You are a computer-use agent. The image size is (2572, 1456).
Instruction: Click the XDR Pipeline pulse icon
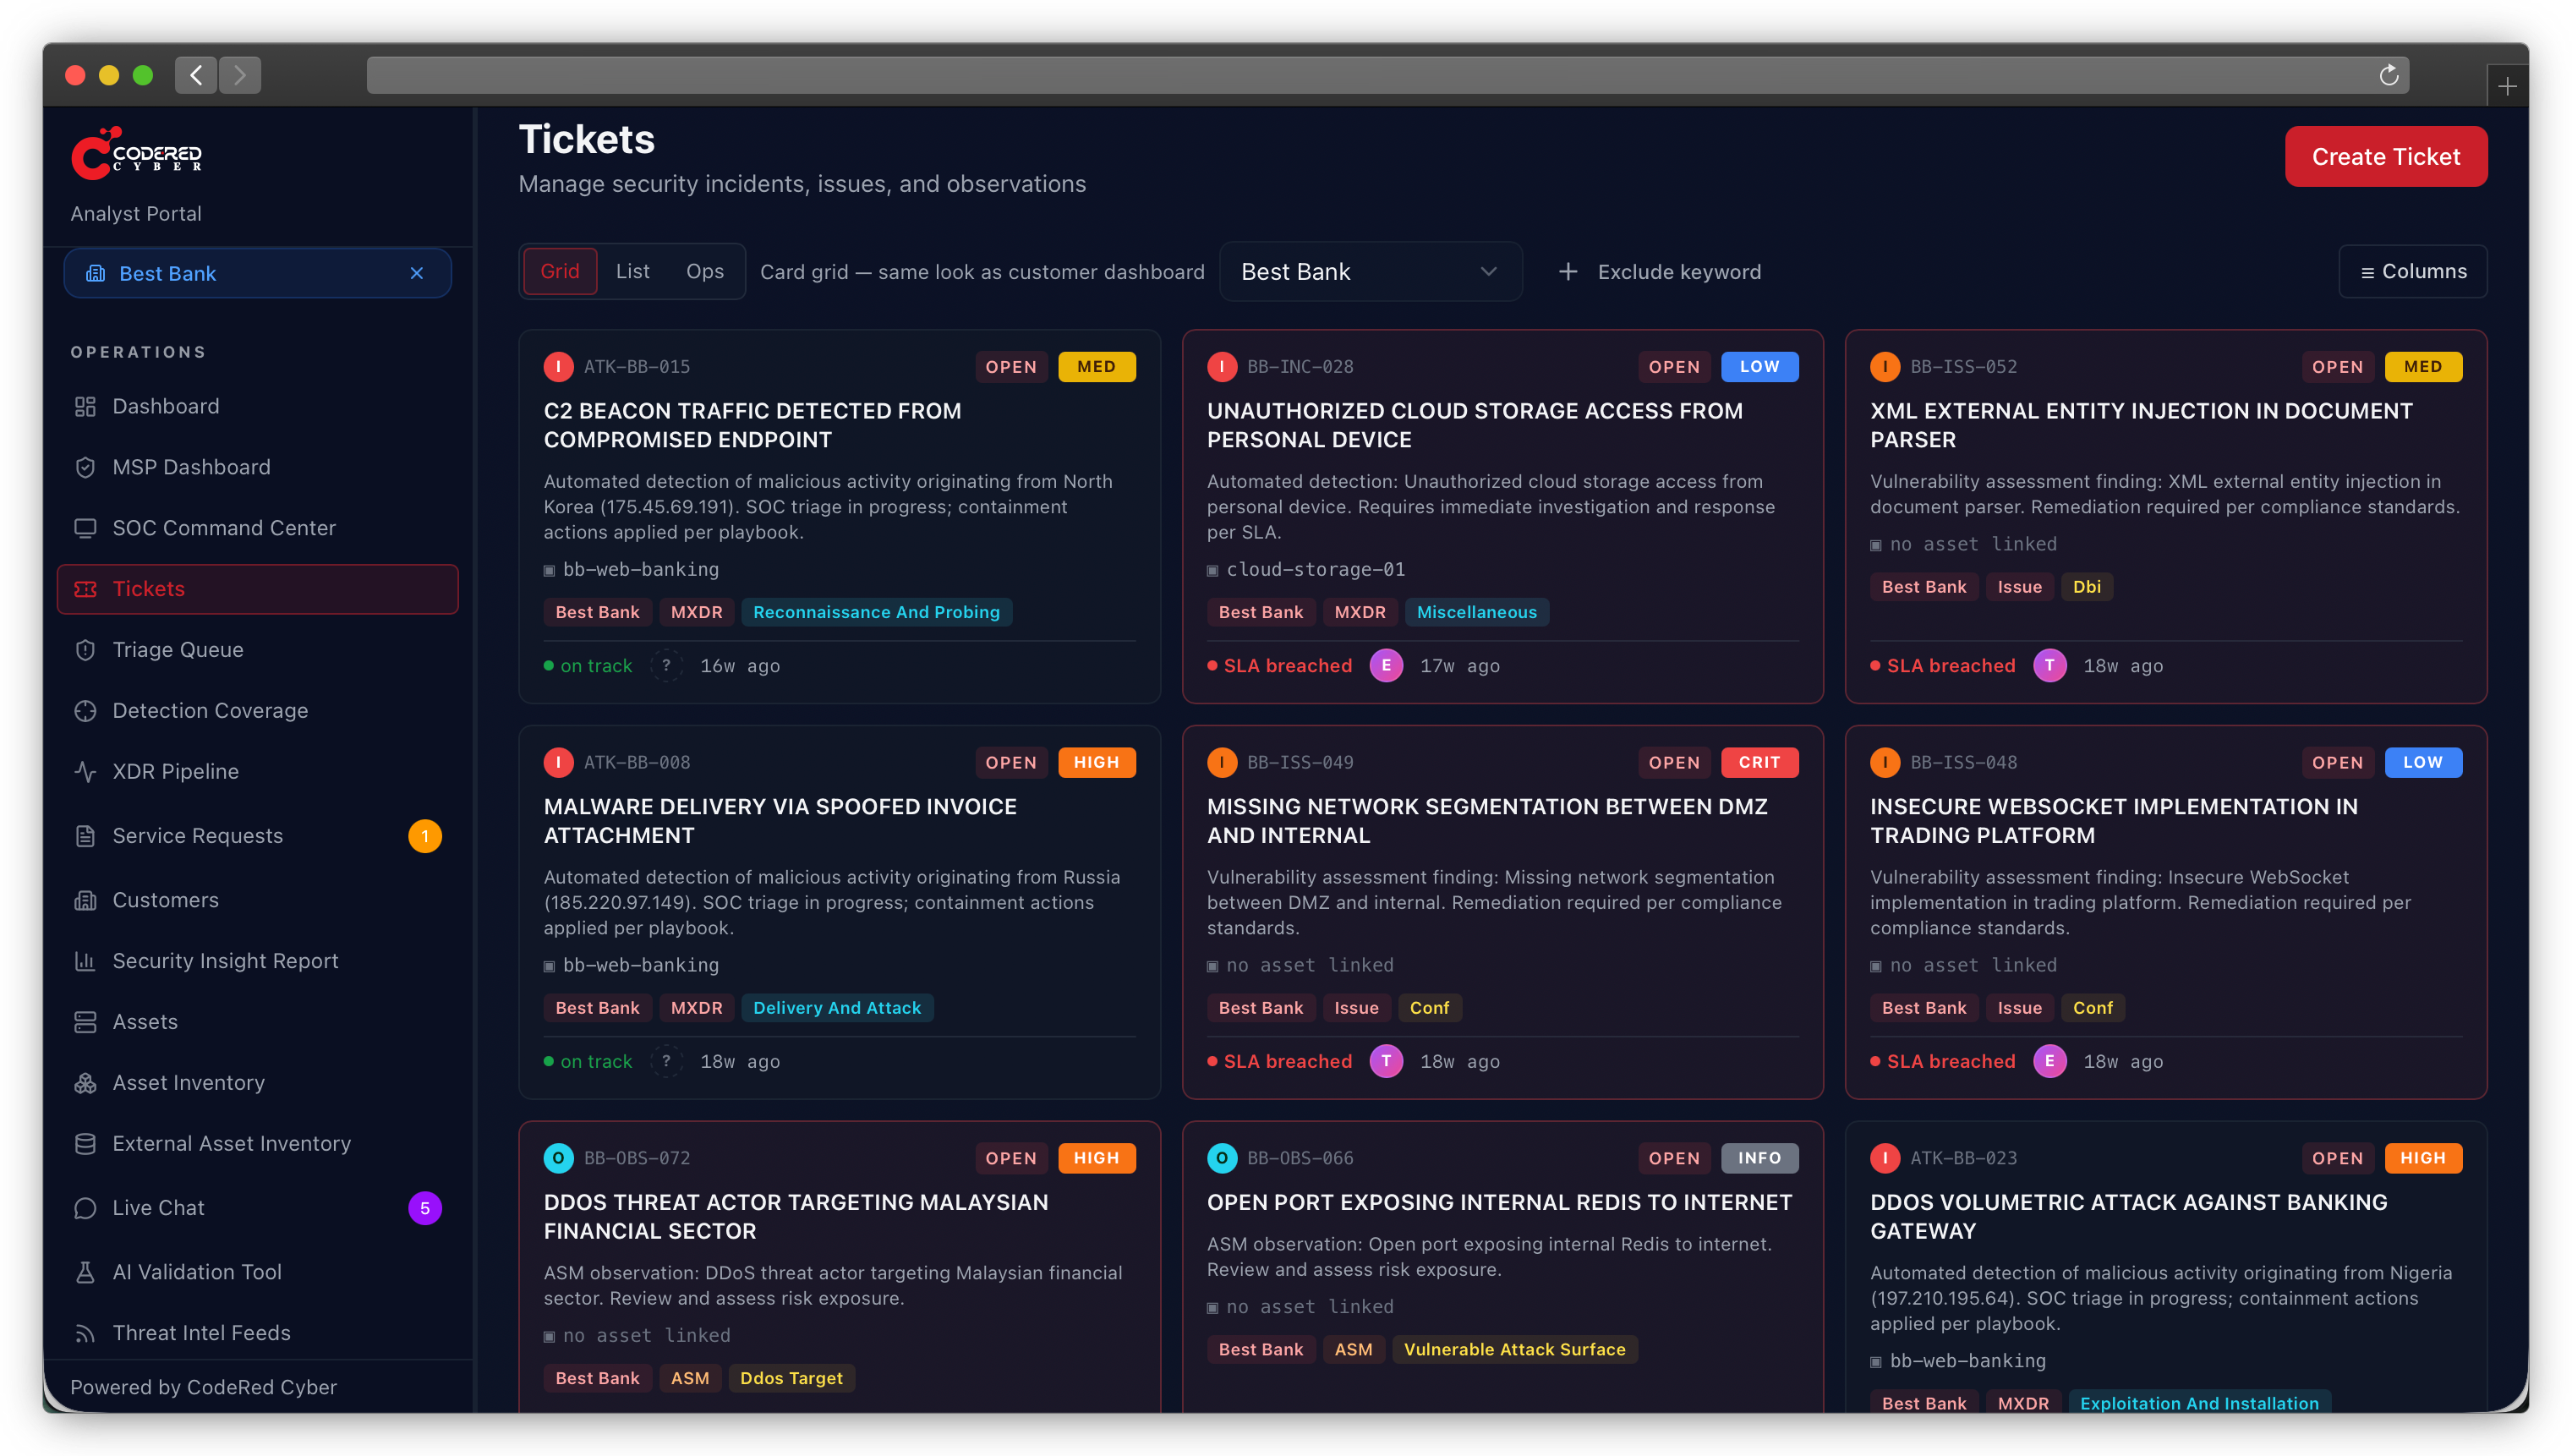(85, 772)
